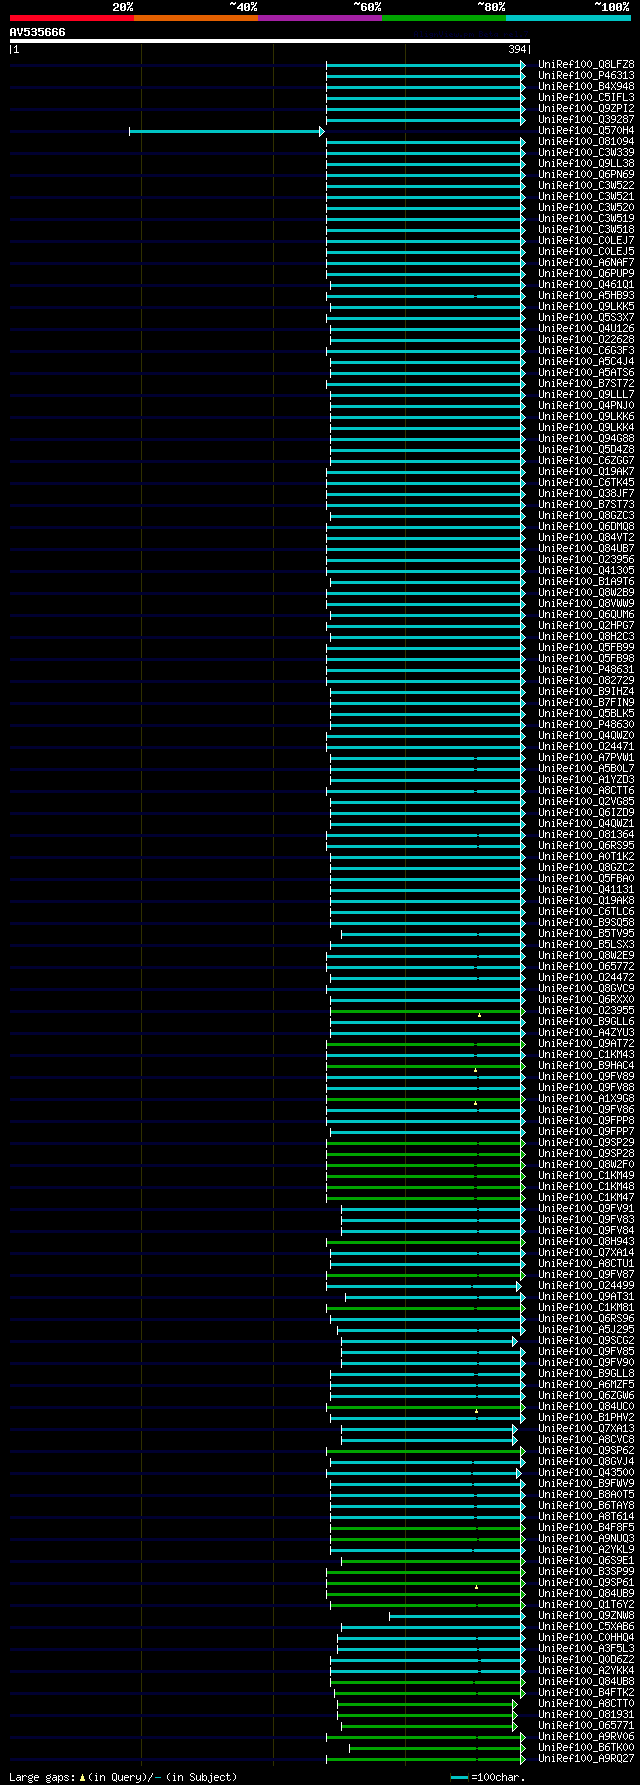
Task: Click the UniRef100_O24471 label
Action: [x=586, y=746]
